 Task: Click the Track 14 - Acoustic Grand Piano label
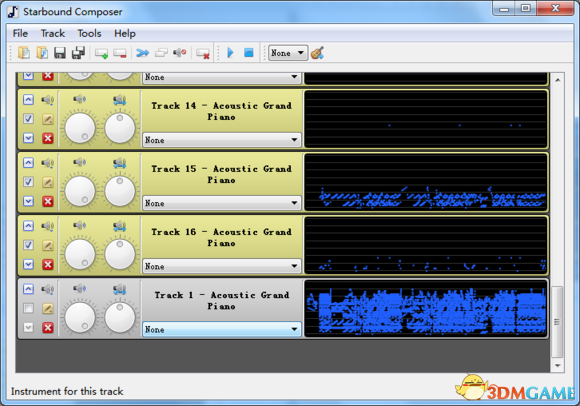pyautogui.click(x=221, y=111)
